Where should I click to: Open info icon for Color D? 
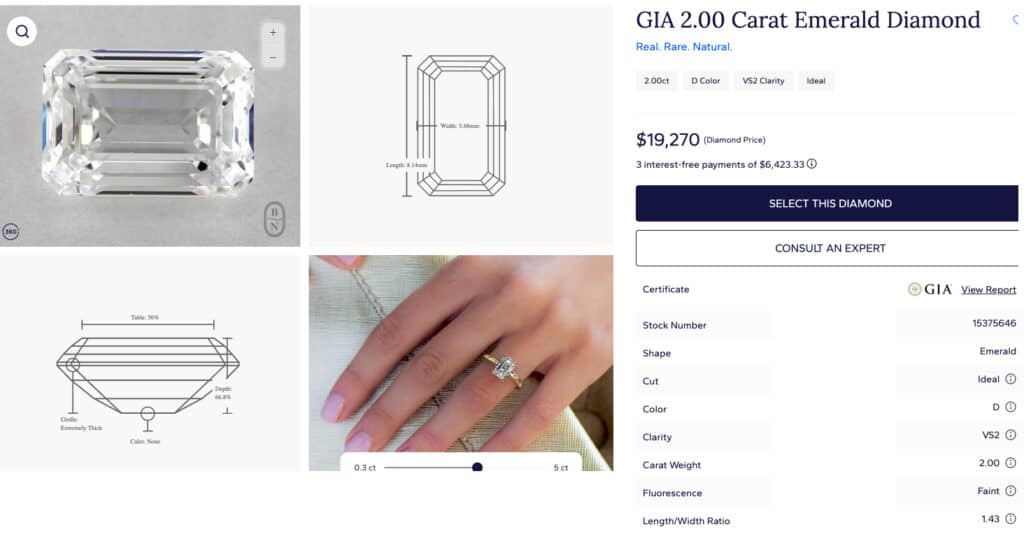pyautogui.click(x=1010, y=408)
